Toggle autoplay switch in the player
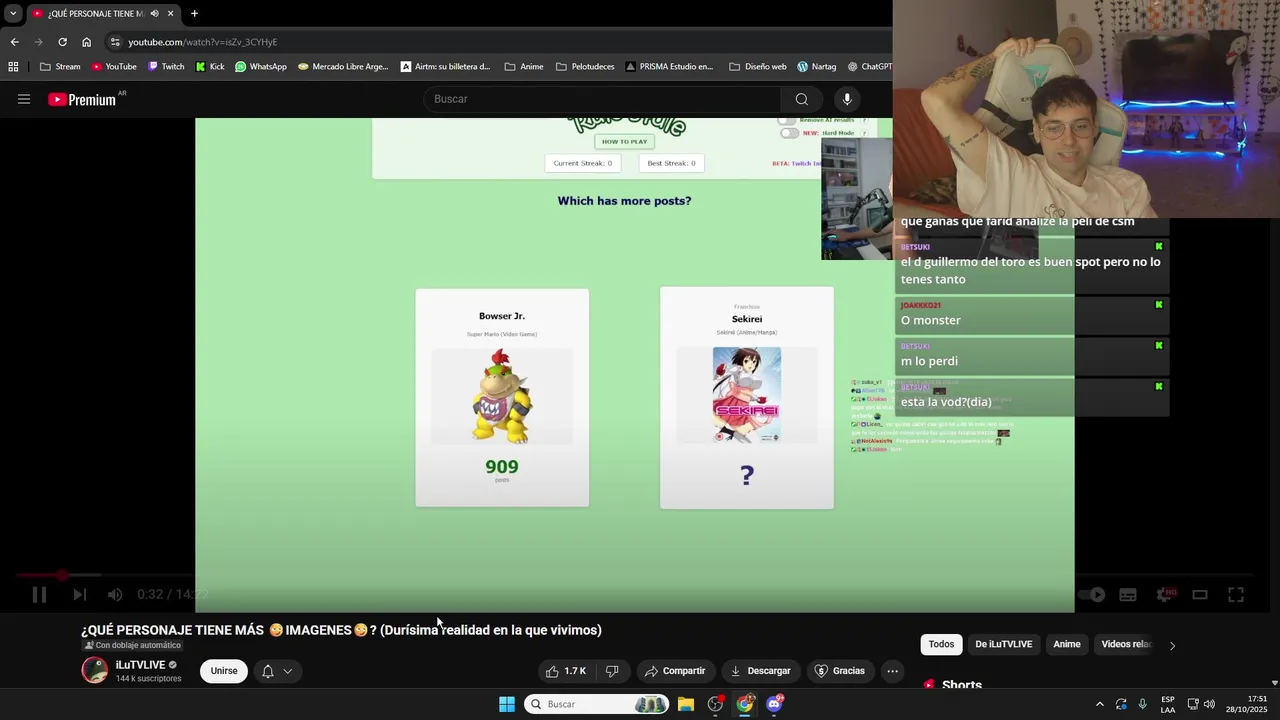The height and width of the screenshot is (720, 1280). (1092, 595)
